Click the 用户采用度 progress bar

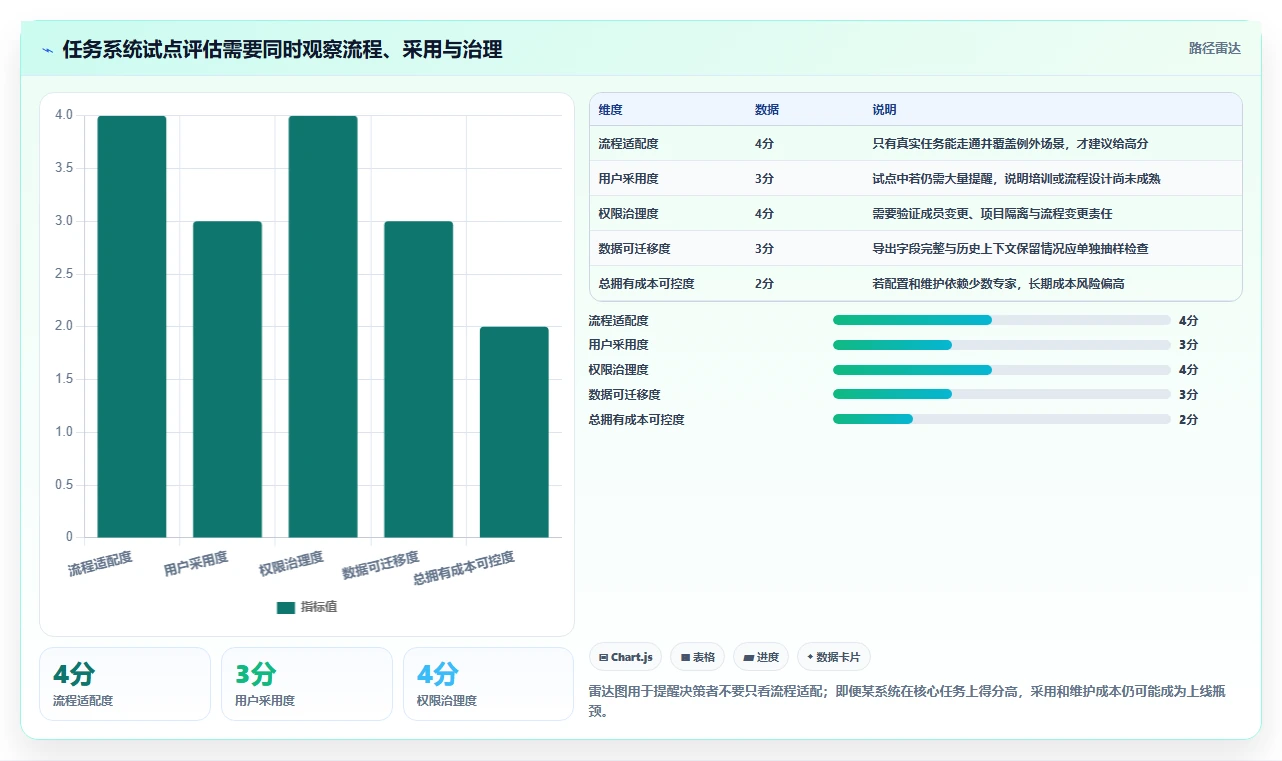(x=1001, y=345)
